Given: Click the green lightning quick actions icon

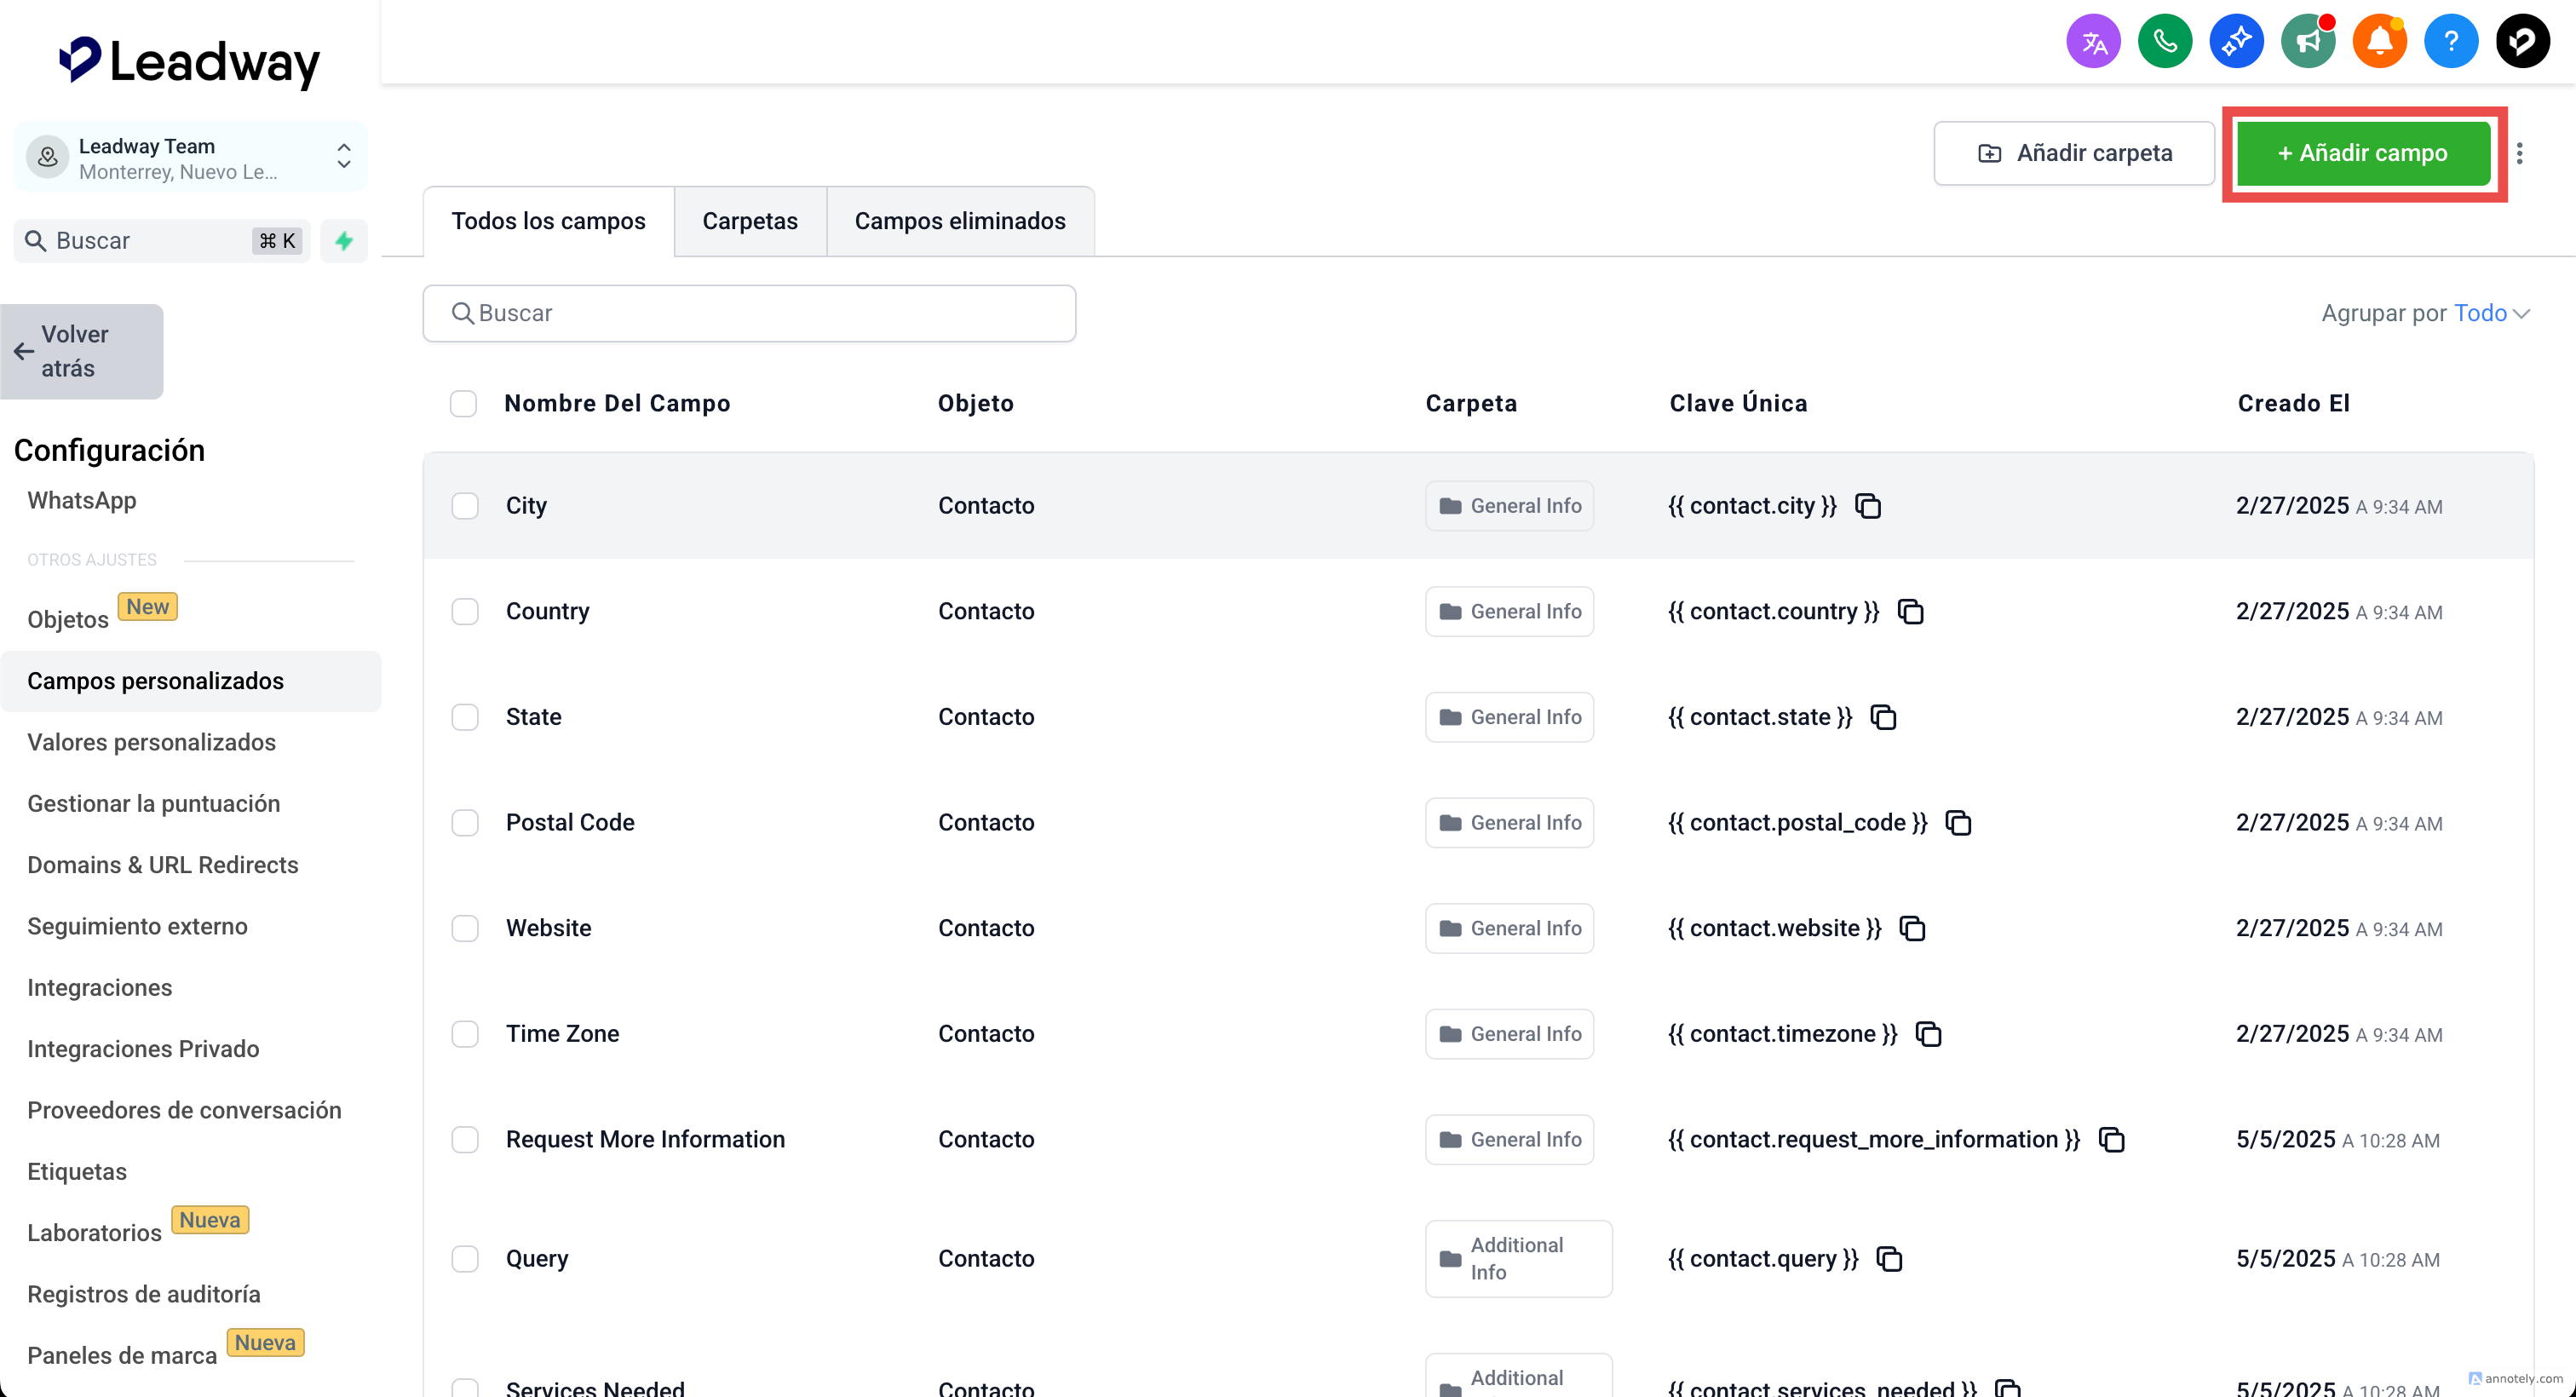Looking at the screenshot, I should click(x=344, y=241).
